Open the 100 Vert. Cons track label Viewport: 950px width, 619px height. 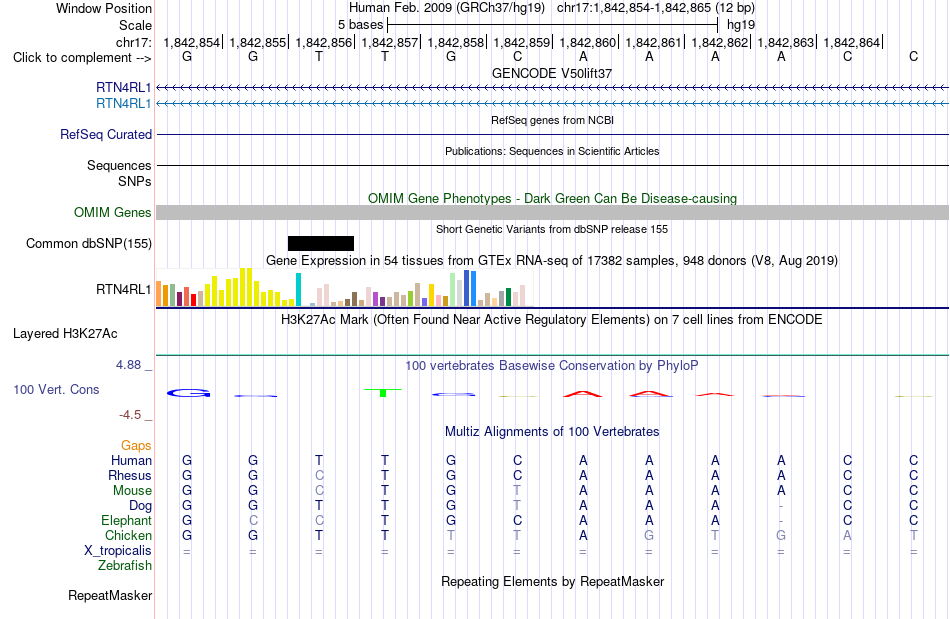(x=56, y=389)
